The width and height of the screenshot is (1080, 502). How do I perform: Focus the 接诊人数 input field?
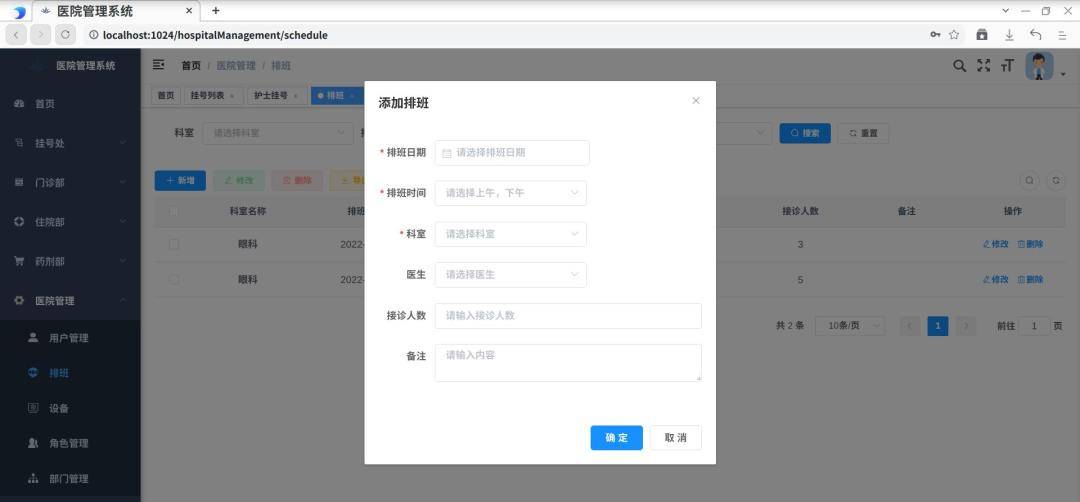568,315
